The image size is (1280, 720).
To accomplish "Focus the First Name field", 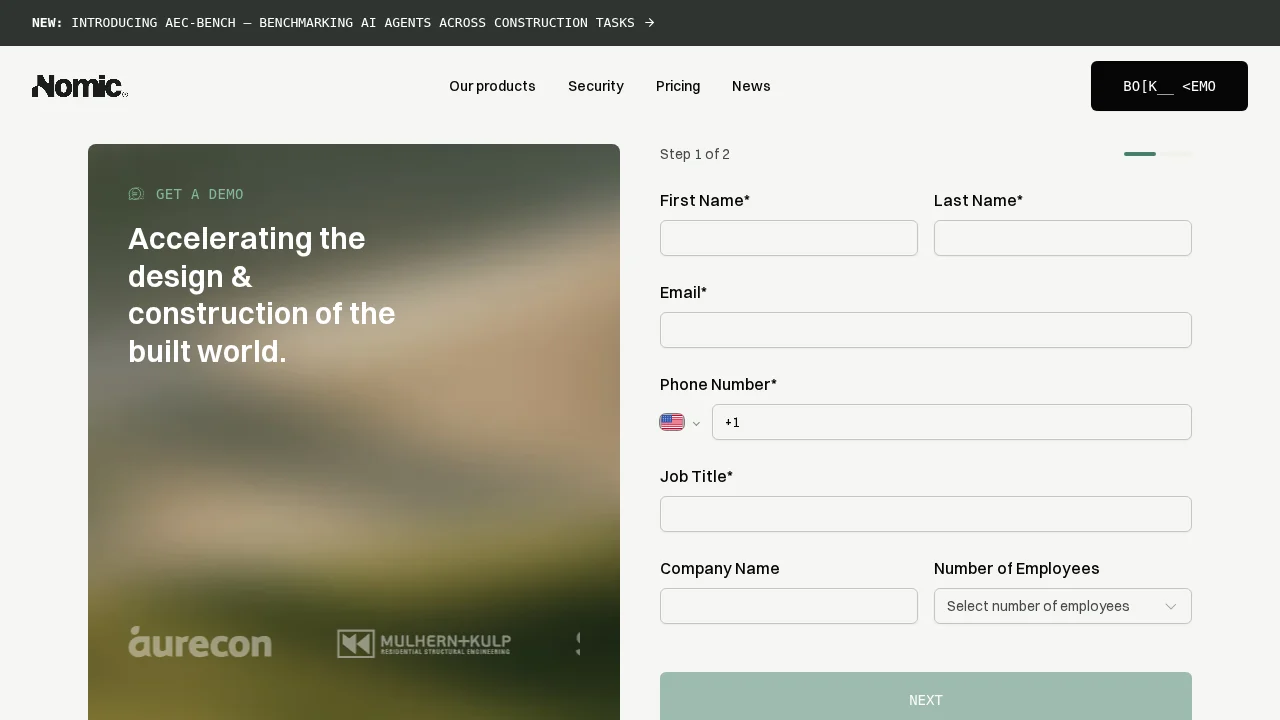I will click(788, 238).
